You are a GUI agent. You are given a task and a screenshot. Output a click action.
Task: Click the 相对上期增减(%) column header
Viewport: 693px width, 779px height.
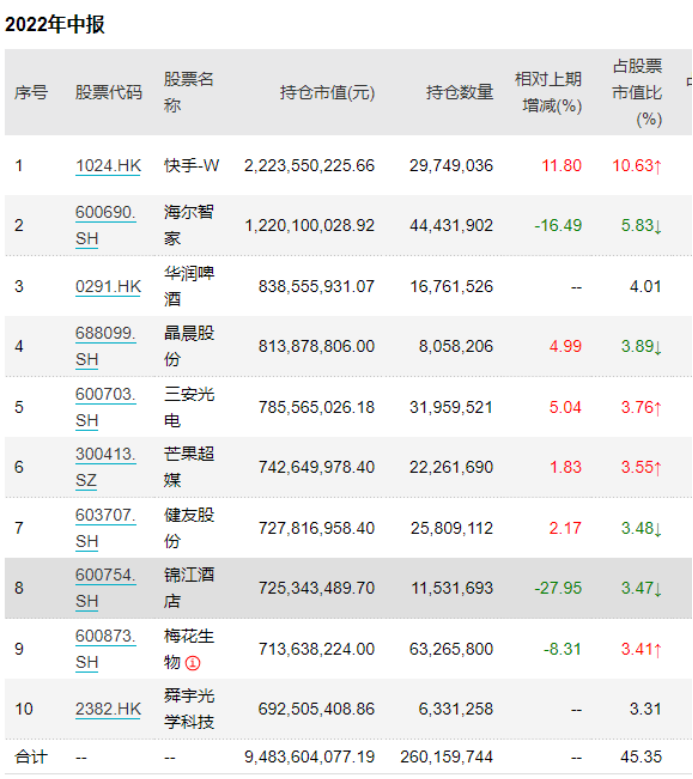coord(548,92)
